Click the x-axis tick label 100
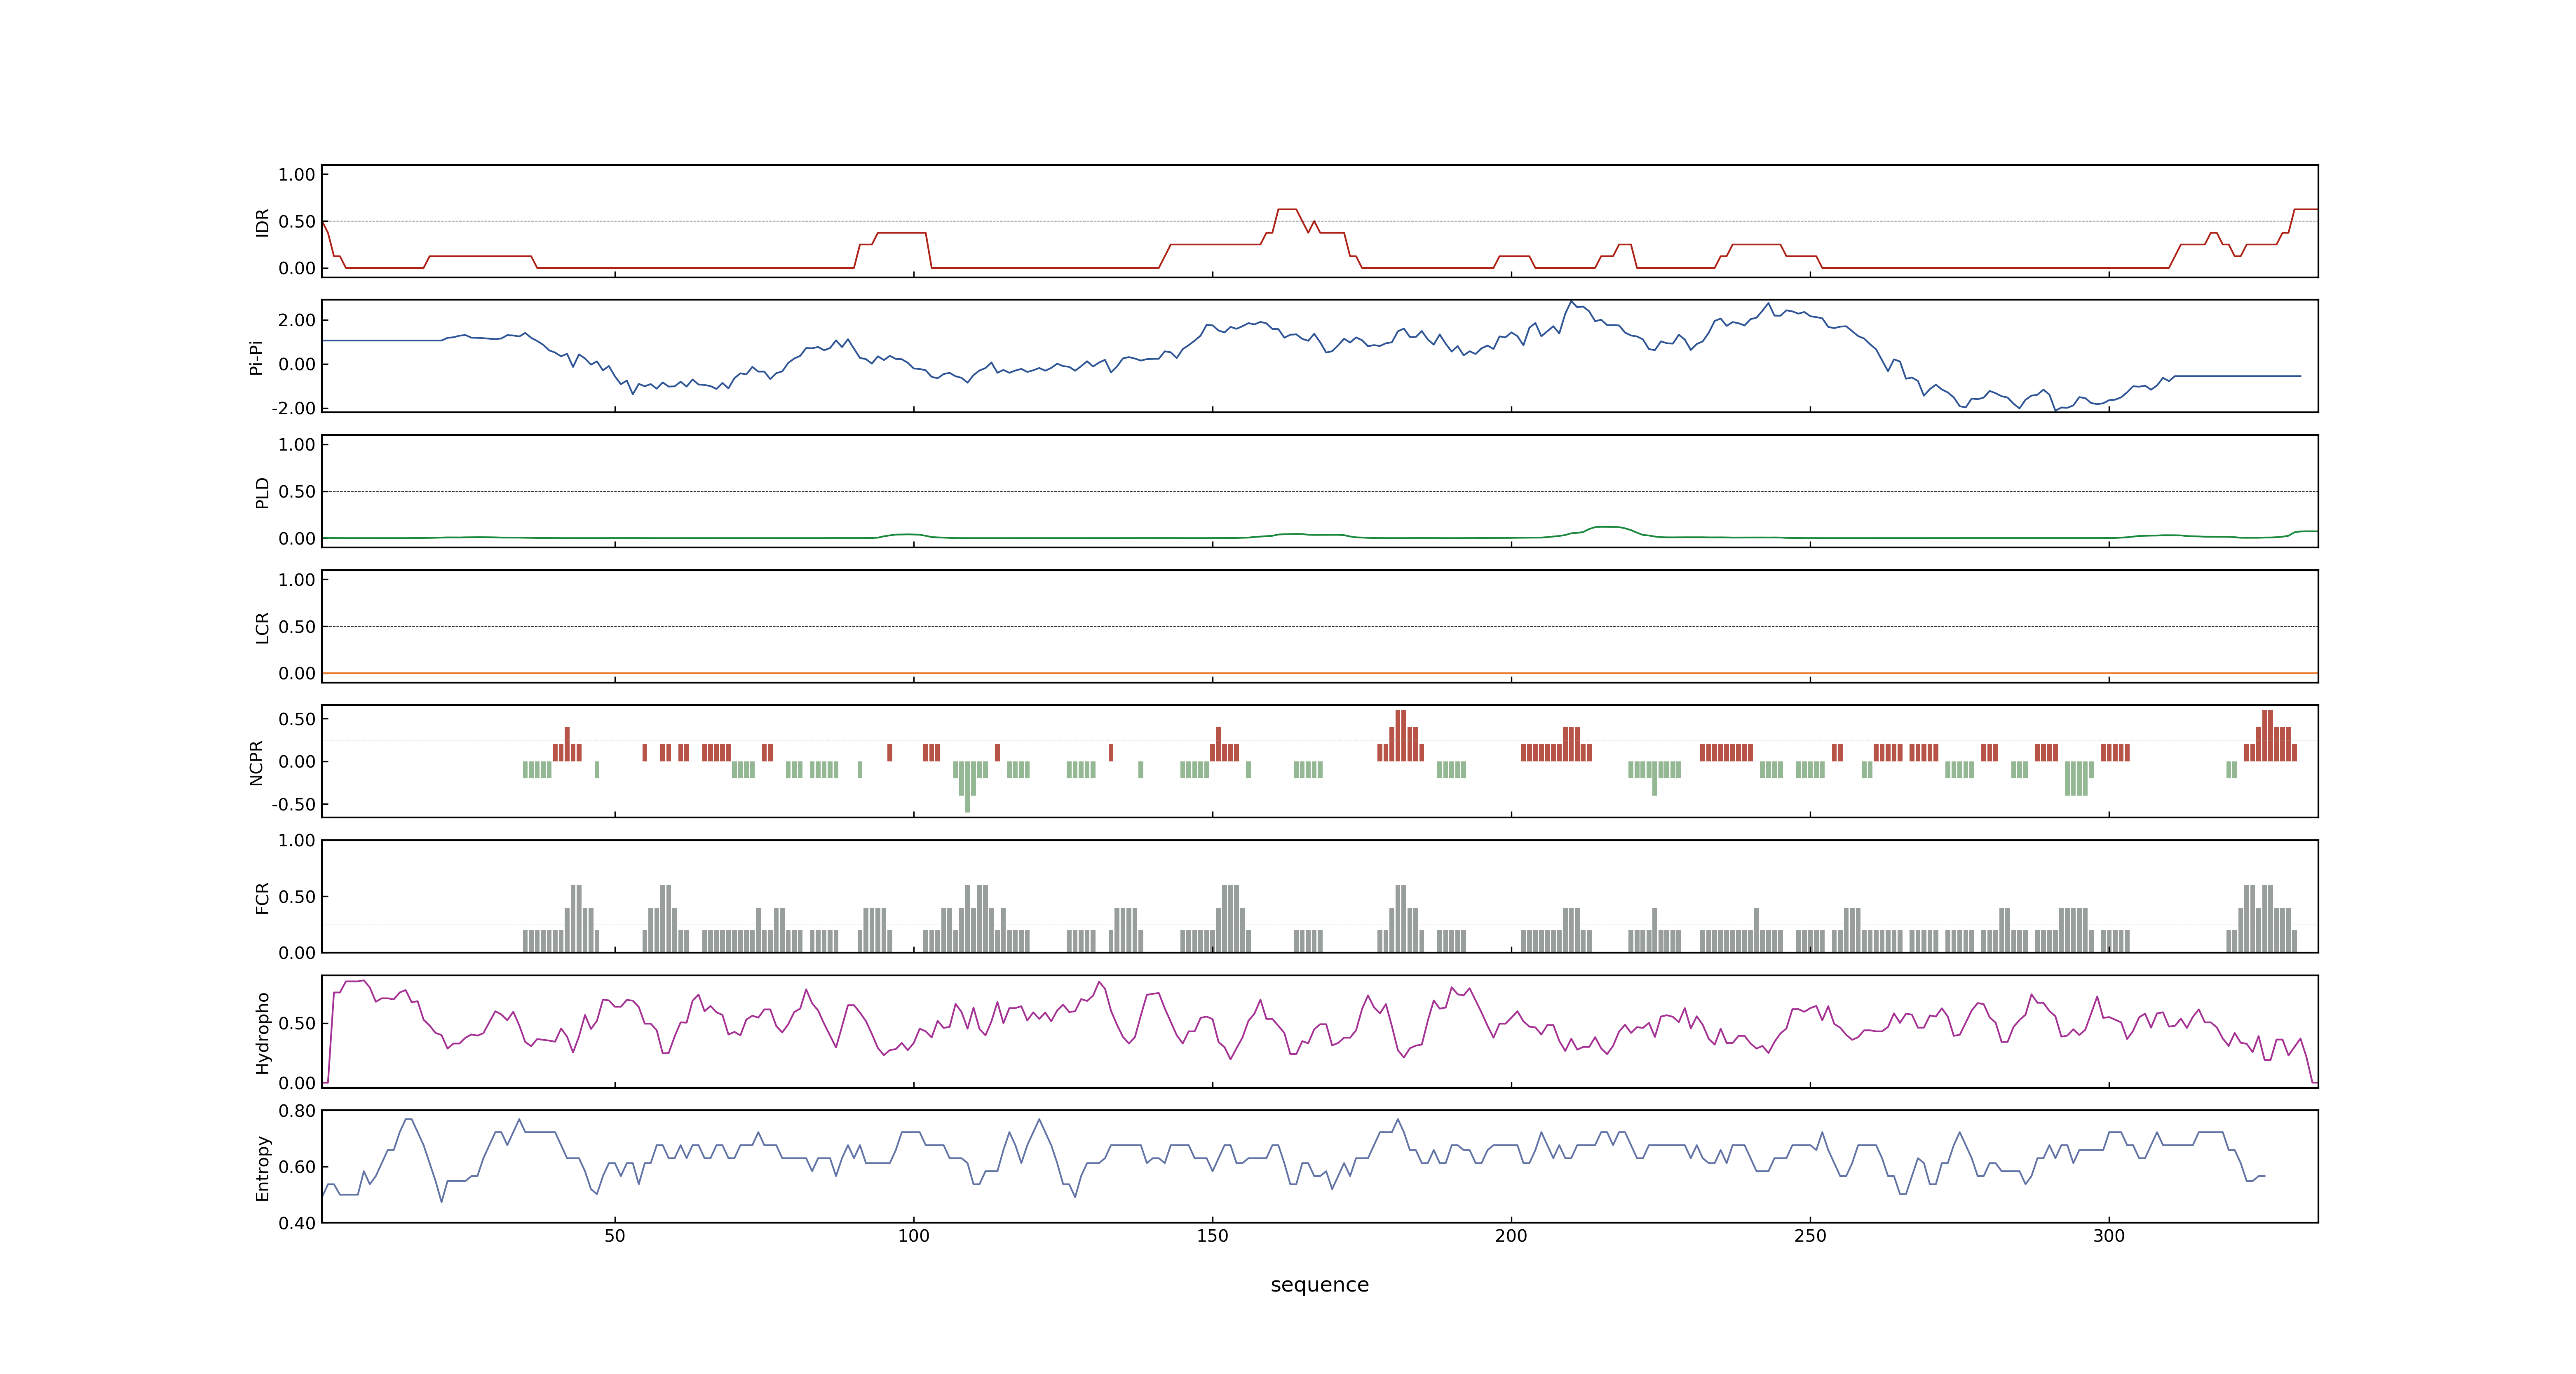Screen dimensions: 2576x1374 click(914, 1236)
